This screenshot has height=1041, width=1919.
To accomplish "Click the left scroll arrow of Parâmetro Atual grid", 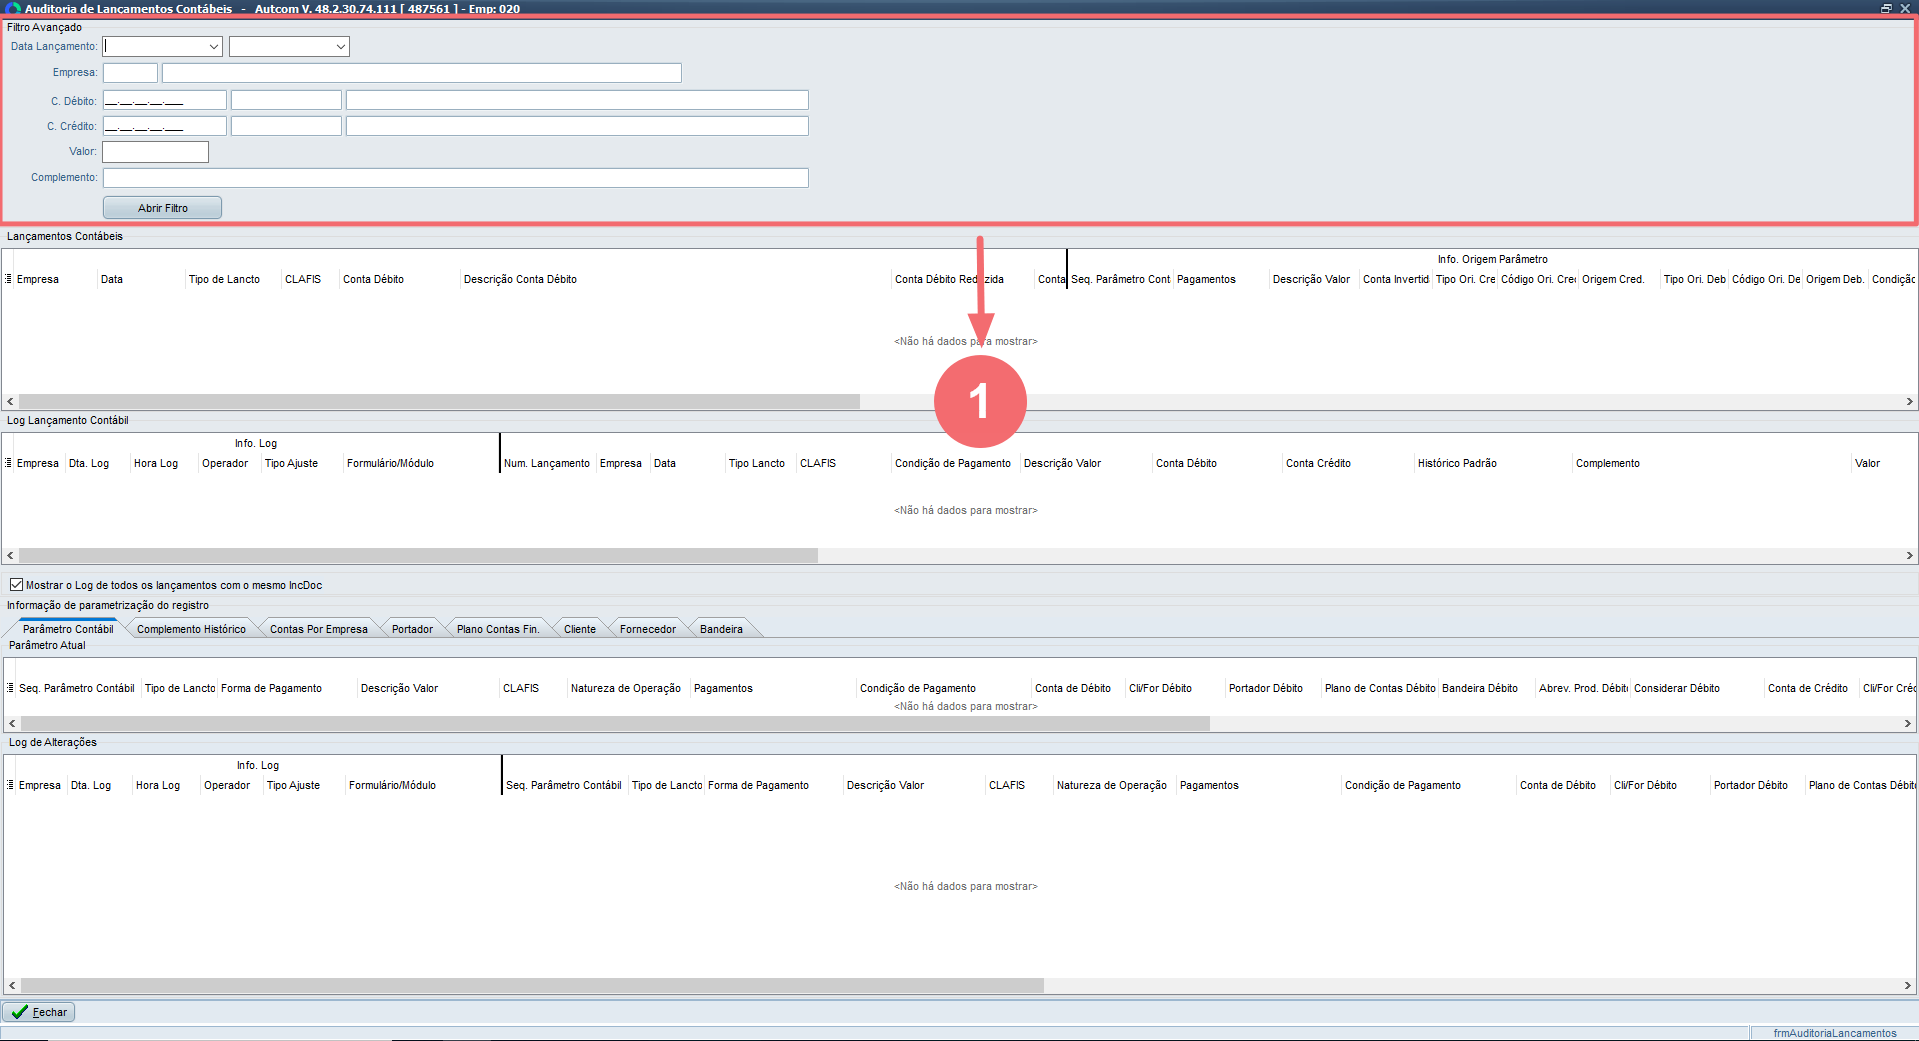I will [12, 723].
